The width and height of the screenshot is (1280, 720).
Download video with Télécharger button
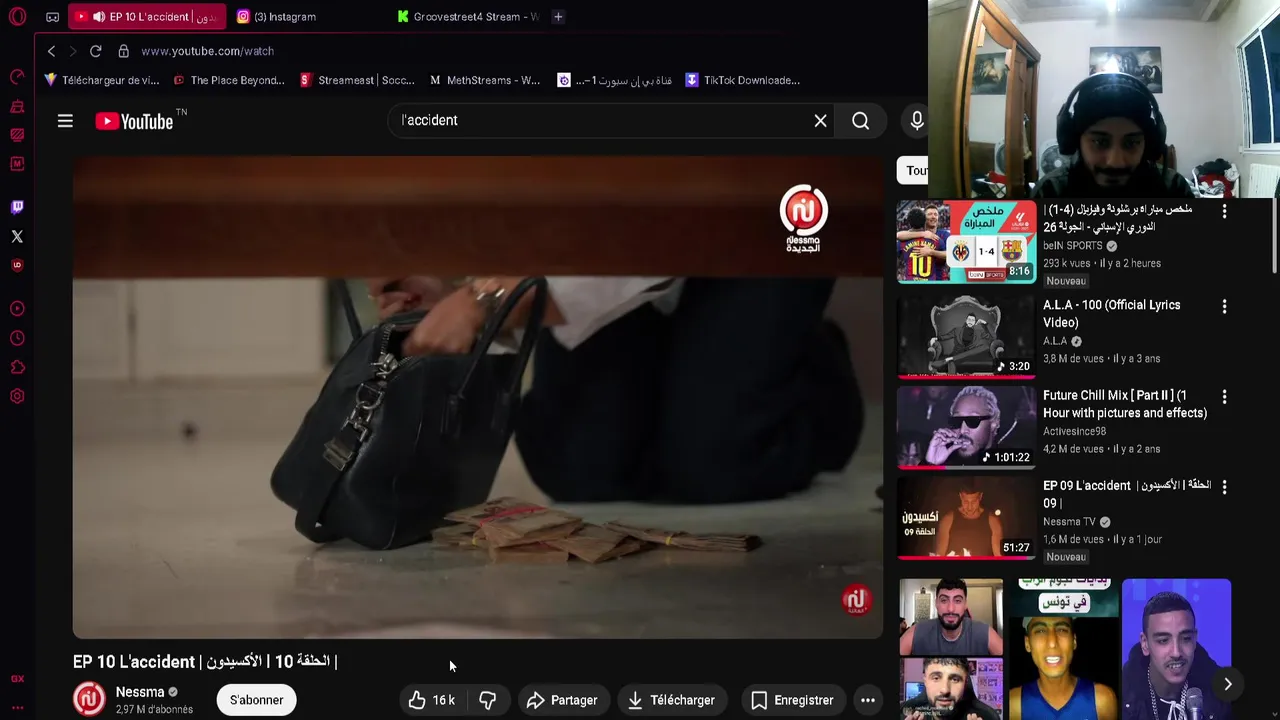pyautogui.click(x=672, y=700)
